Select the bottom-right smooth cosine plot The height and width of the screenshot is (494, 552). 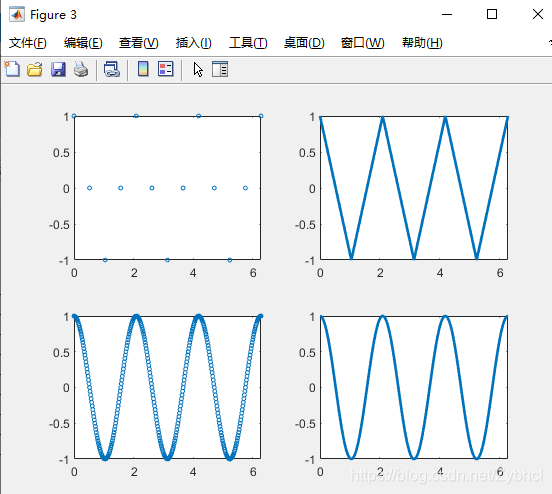coord(414,387)
